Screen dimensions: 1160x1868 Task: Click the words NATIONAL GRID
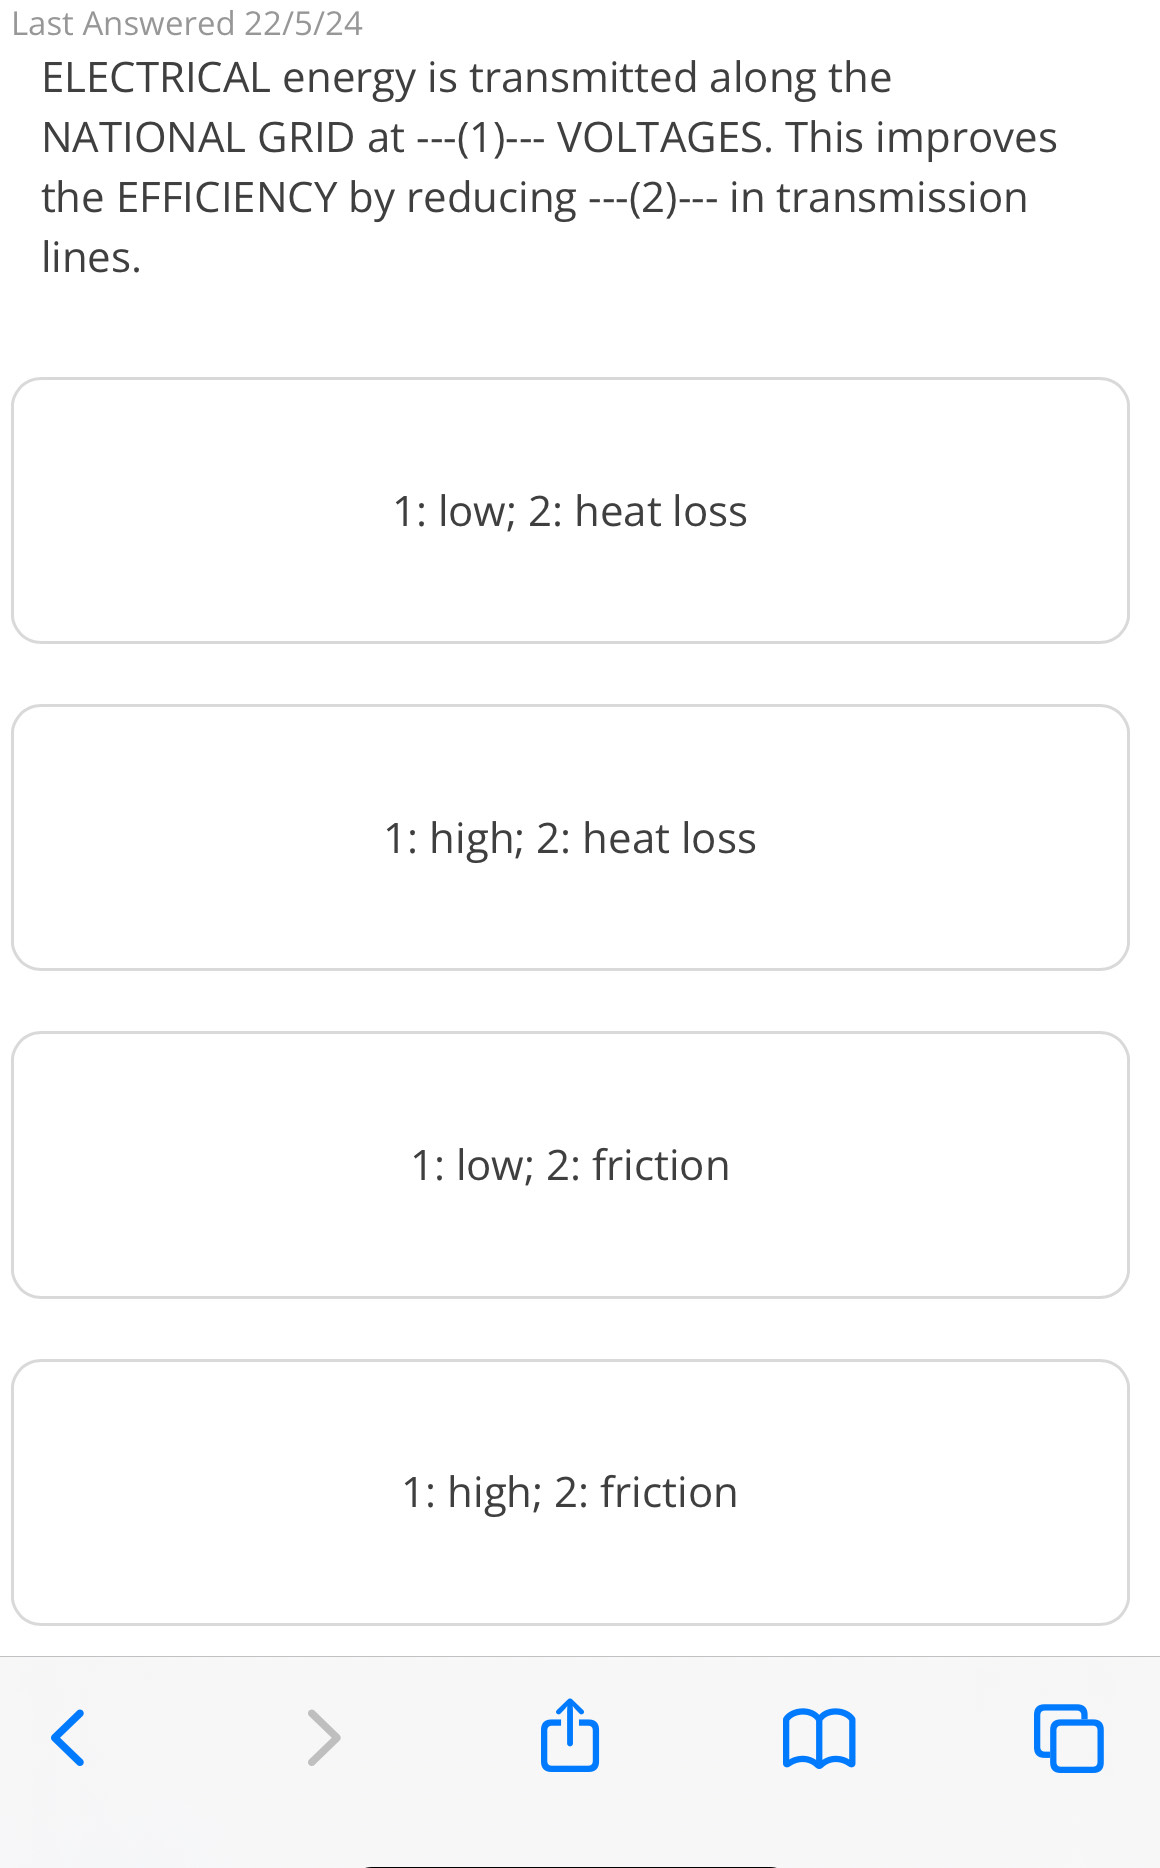pyautogui.click(x=198, y=138)
